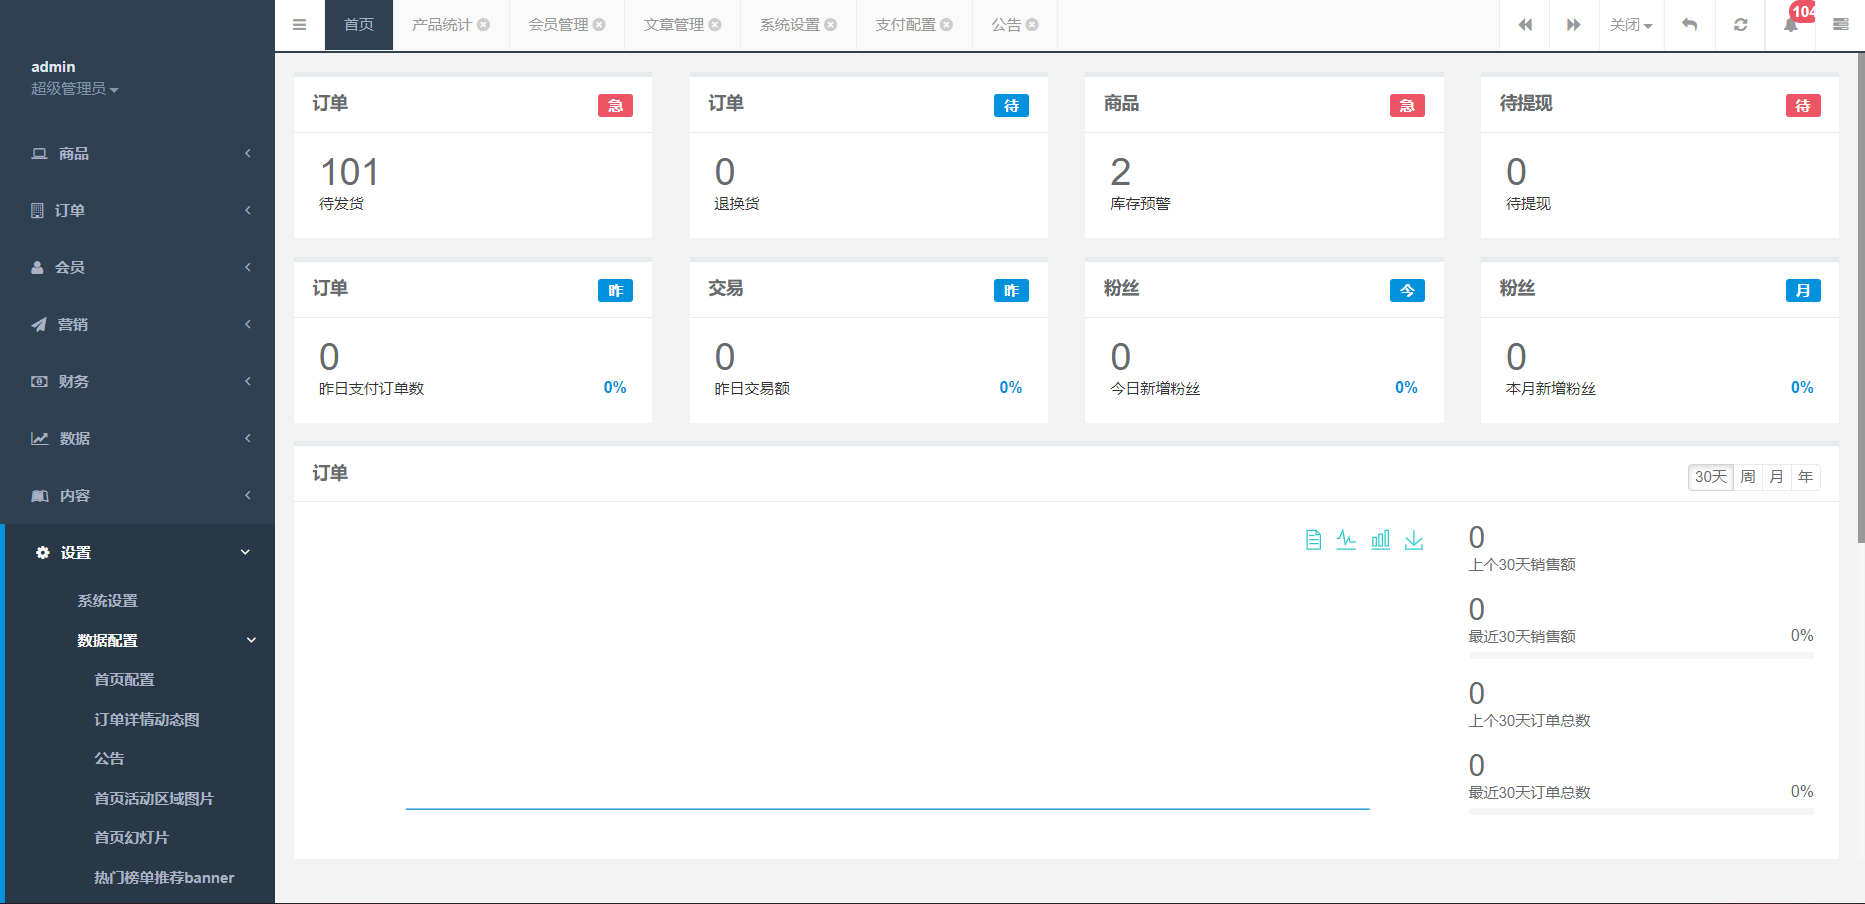Click the 设置 gear icon in sidebar

pyautogui.click(x=42, y=552)
